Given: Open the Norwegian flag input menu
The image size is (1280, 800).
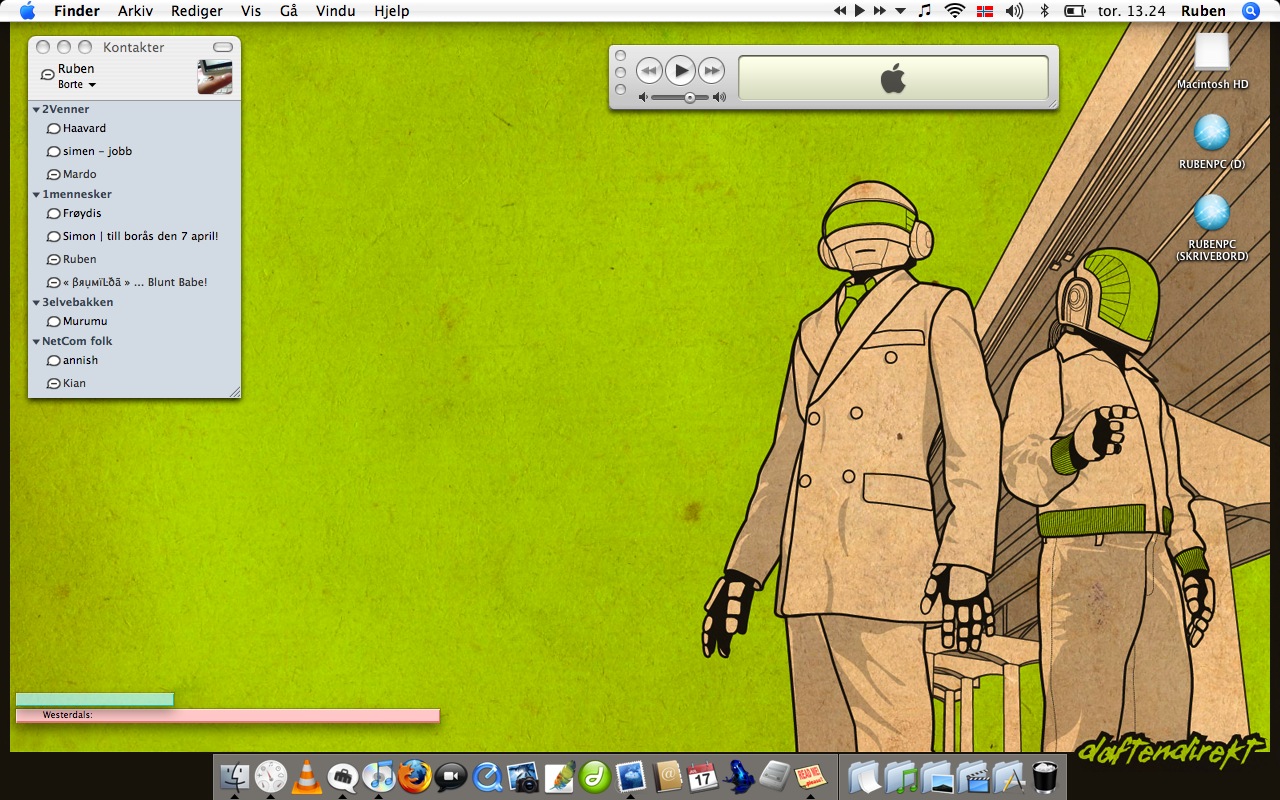Looking at the screenshot, I should click(985, 11).
